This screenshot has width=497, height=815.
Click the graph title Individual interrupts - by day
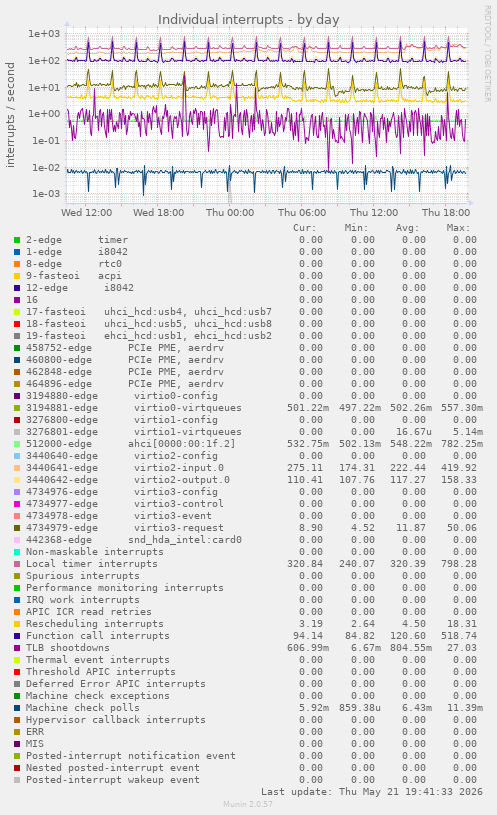pyautogui.click(x=248, y=20)
